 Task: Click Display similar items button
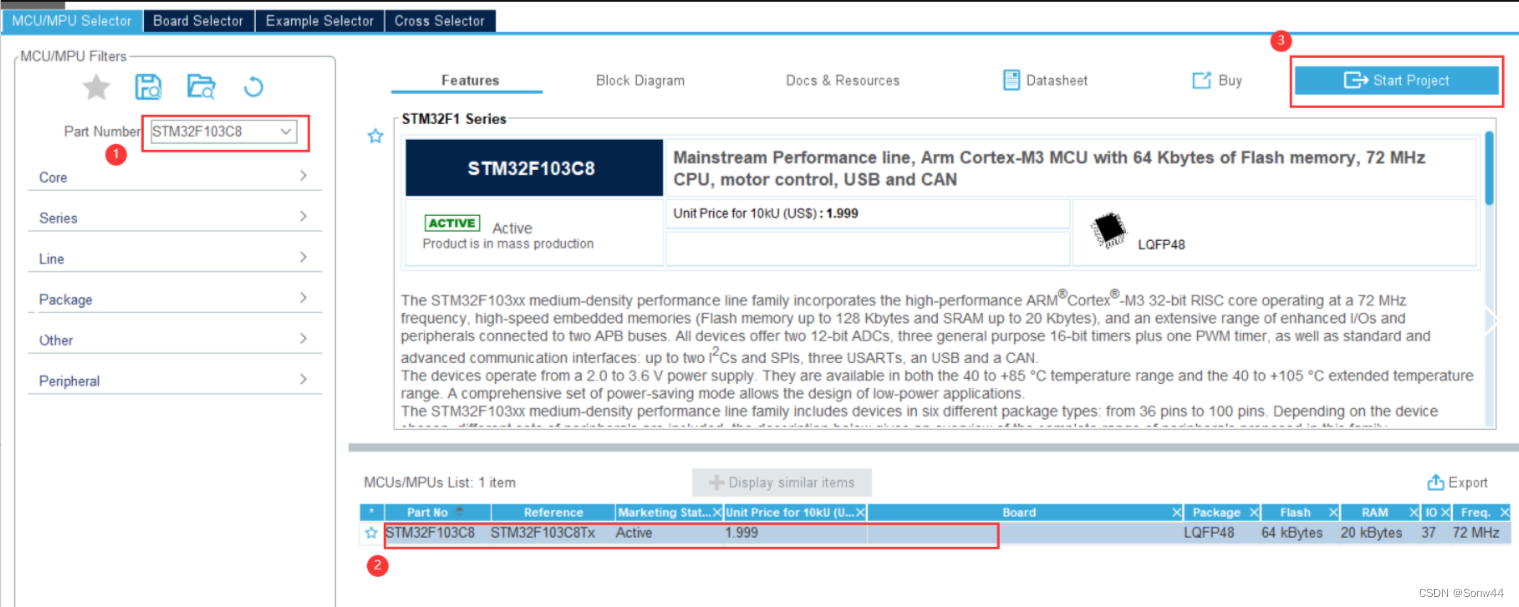[782, 482]
